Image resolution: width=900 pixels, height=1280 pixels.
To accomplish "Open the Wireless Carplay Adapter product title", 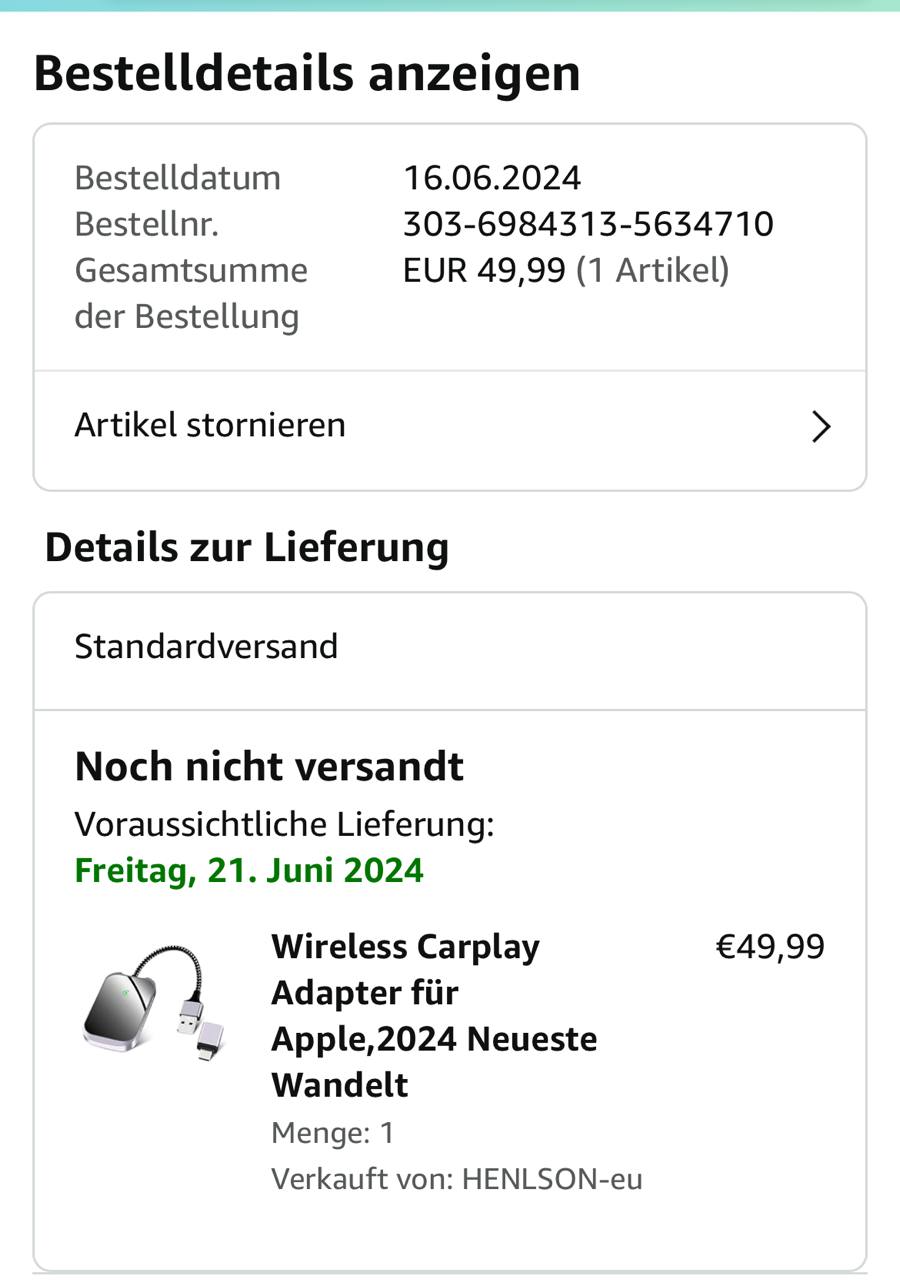I will 434,1015.
